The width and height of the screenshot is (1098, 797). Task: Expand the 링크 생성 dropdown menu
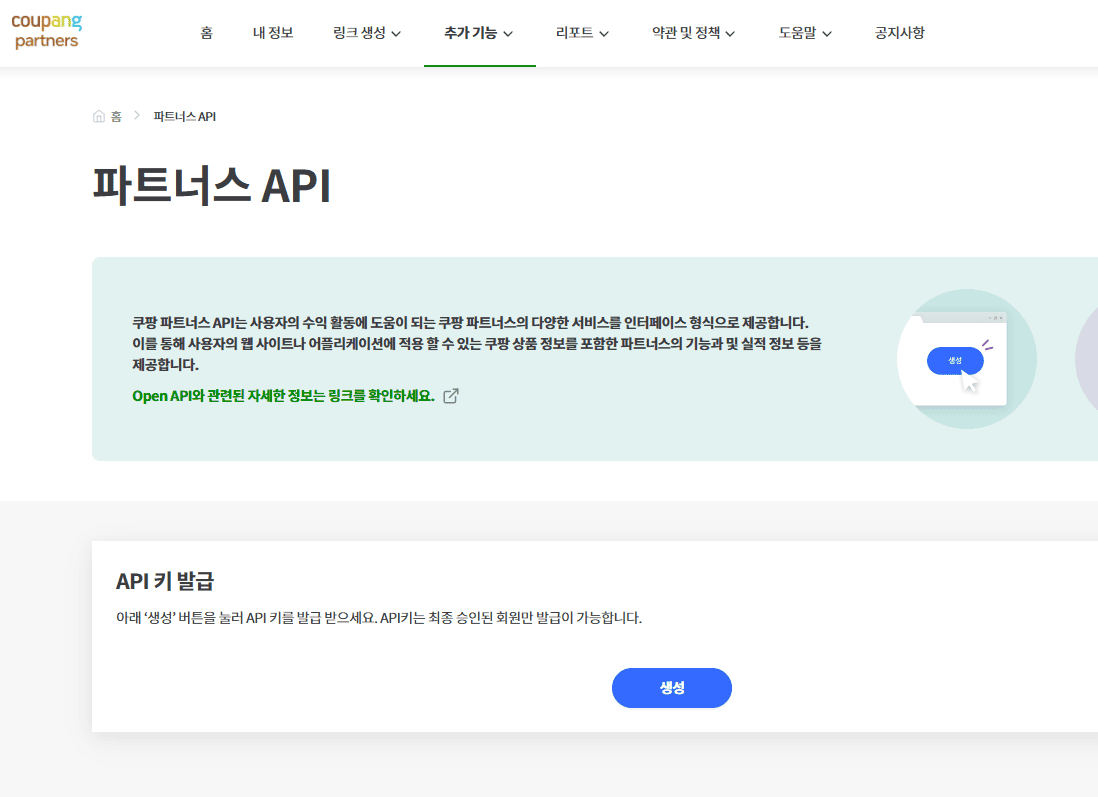pyautogui.click(x=367, y=33)
